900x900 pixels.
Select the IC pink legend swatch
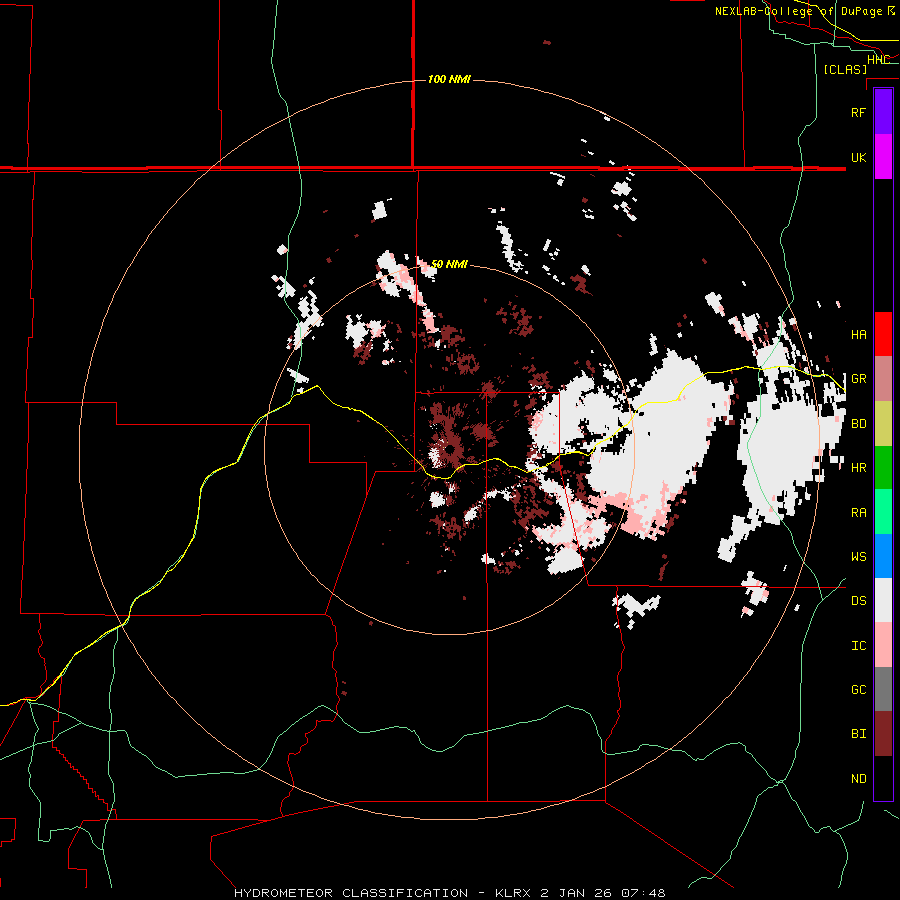coord(883,645)
